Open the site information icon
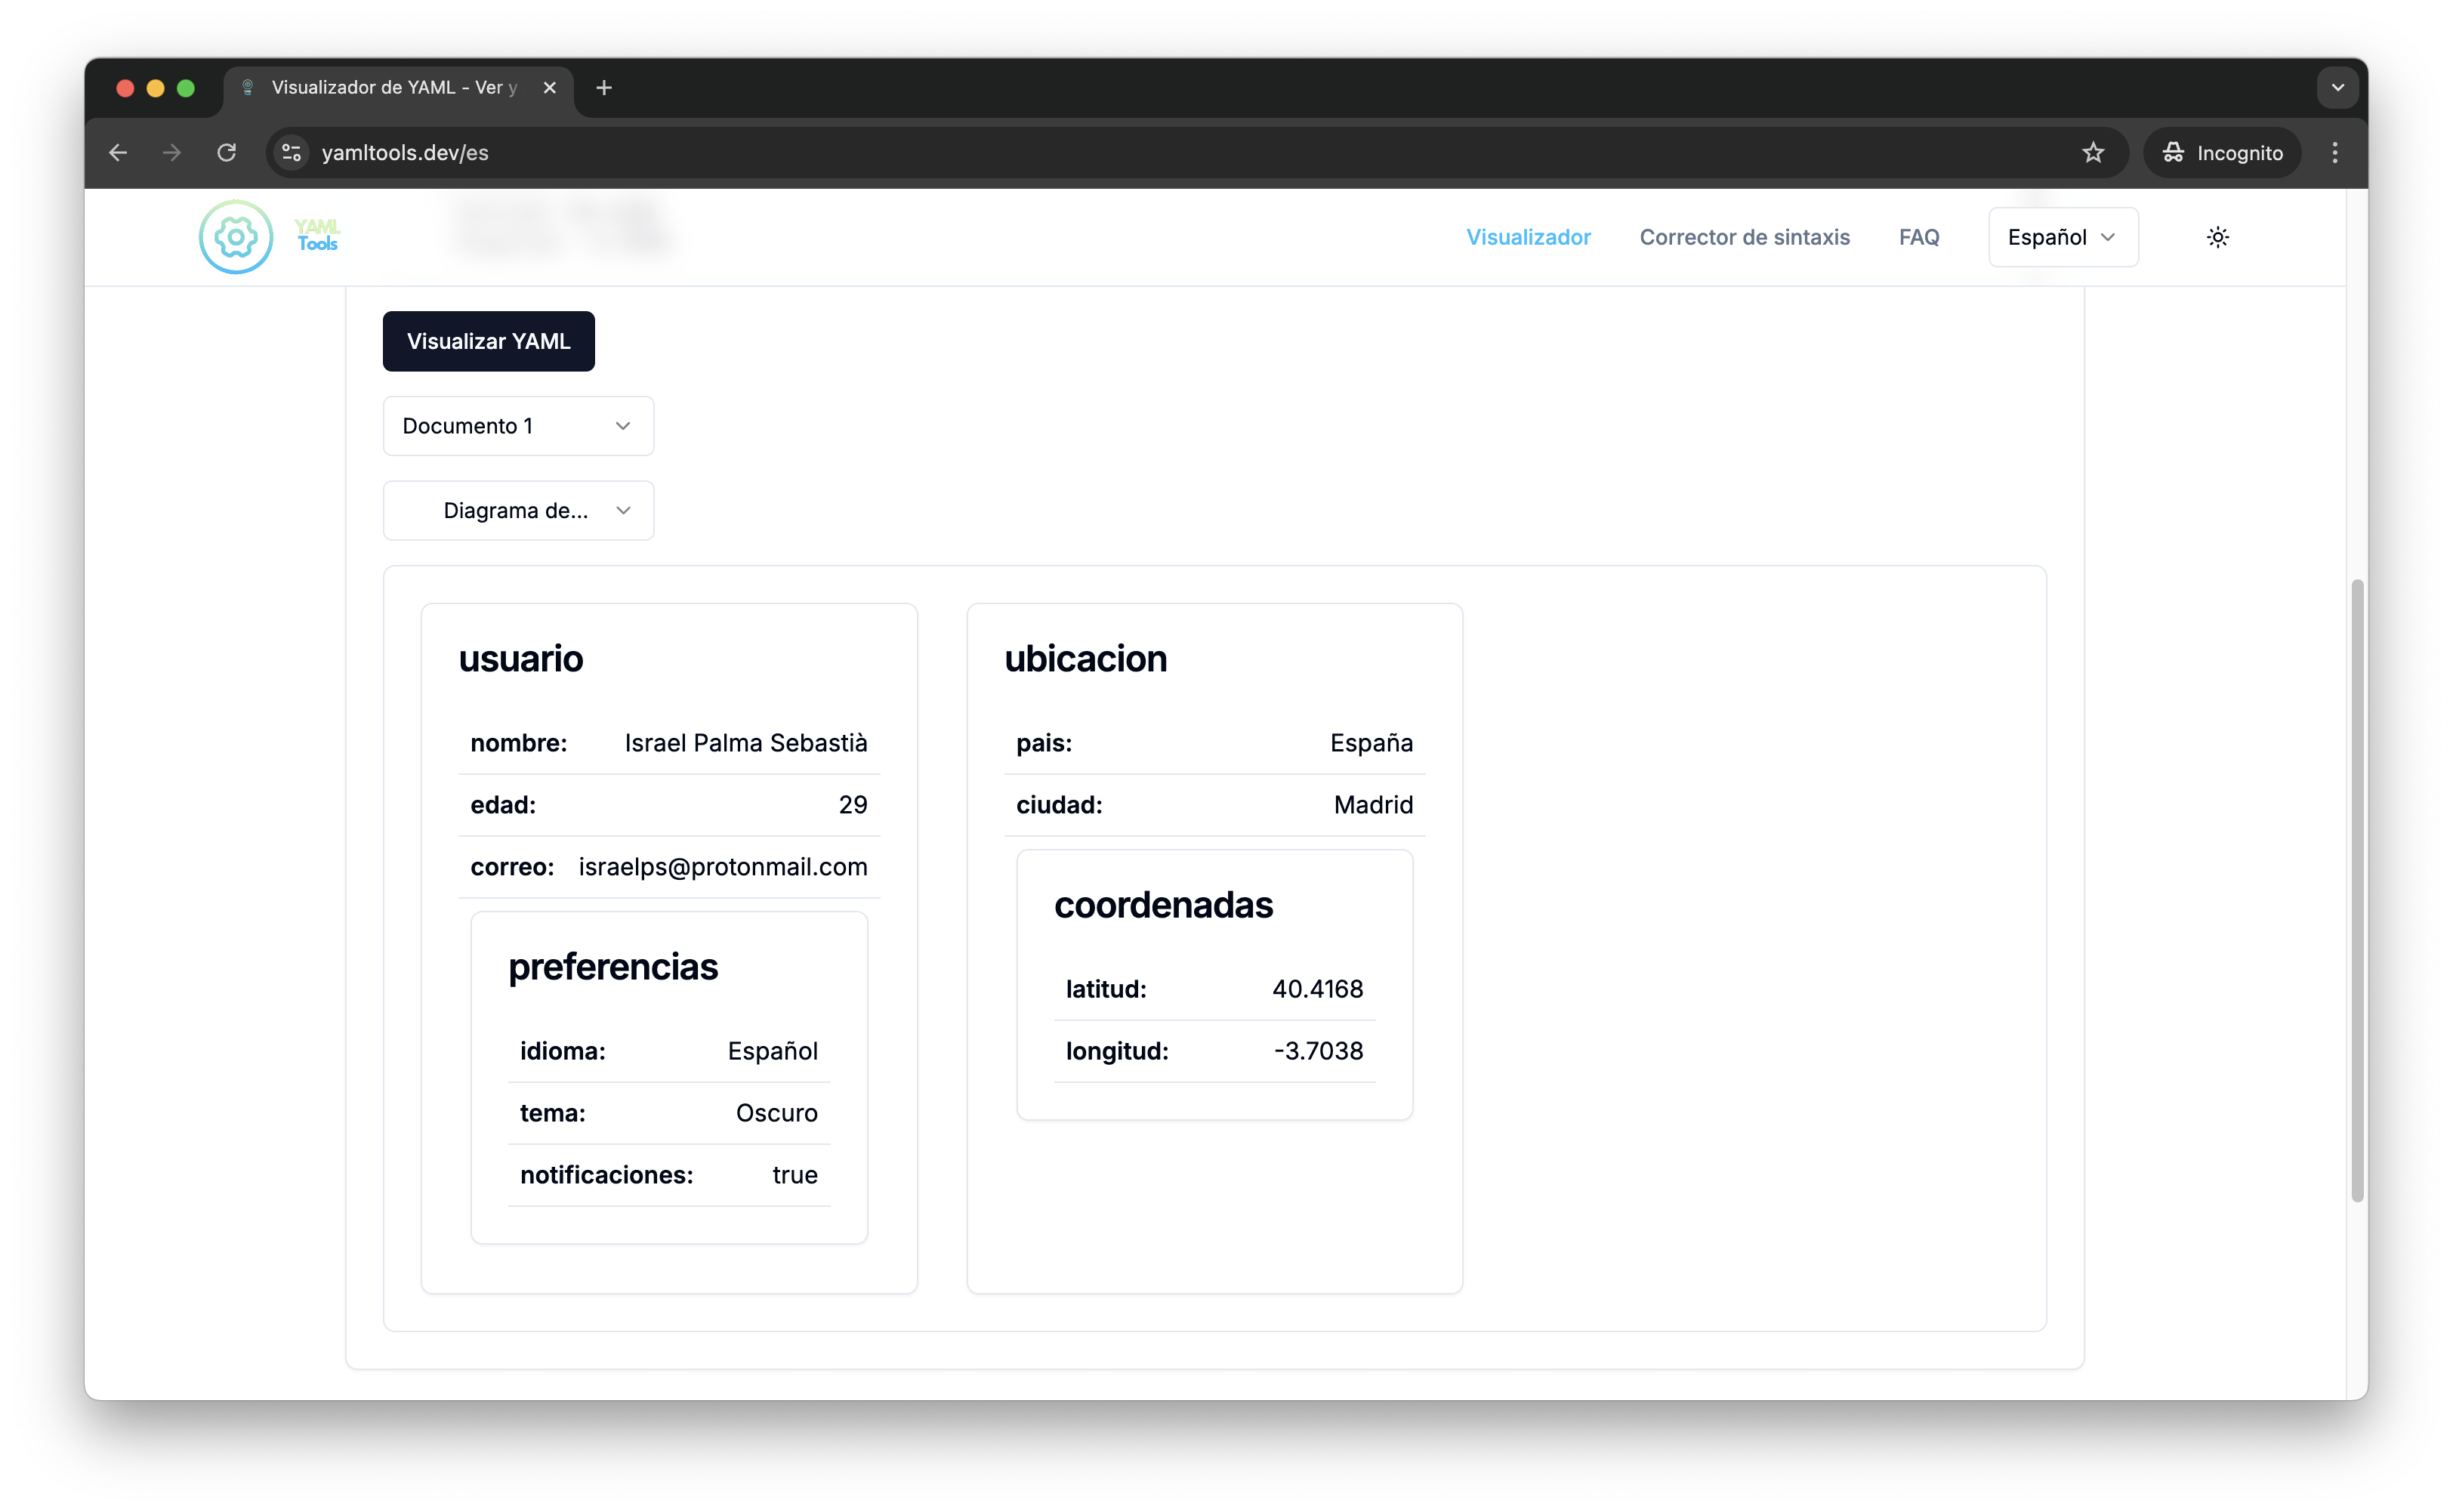2453x1512 pixels. tap(291, 152)
